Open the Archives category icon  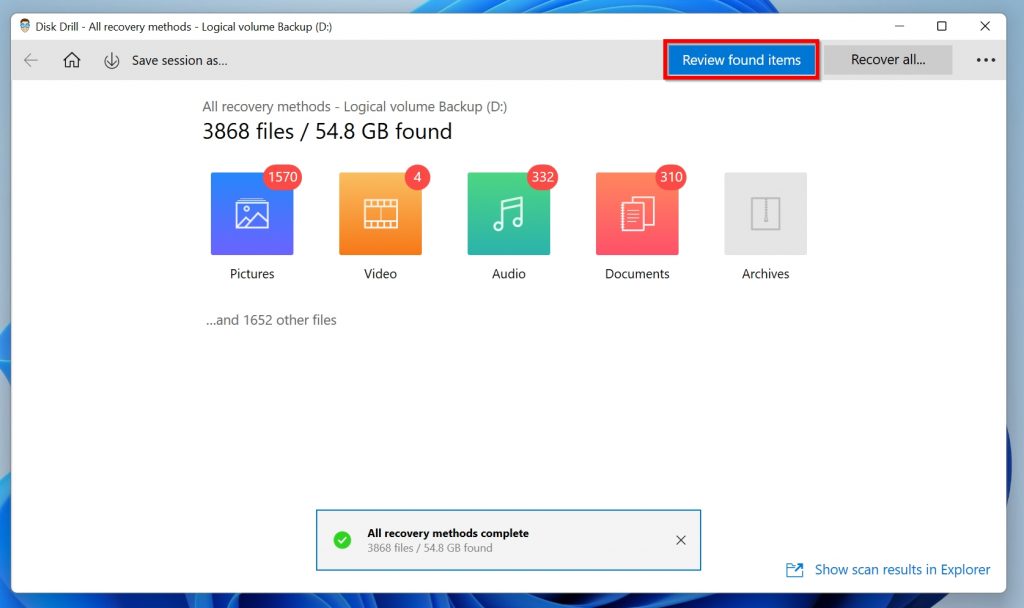(765, 213)
